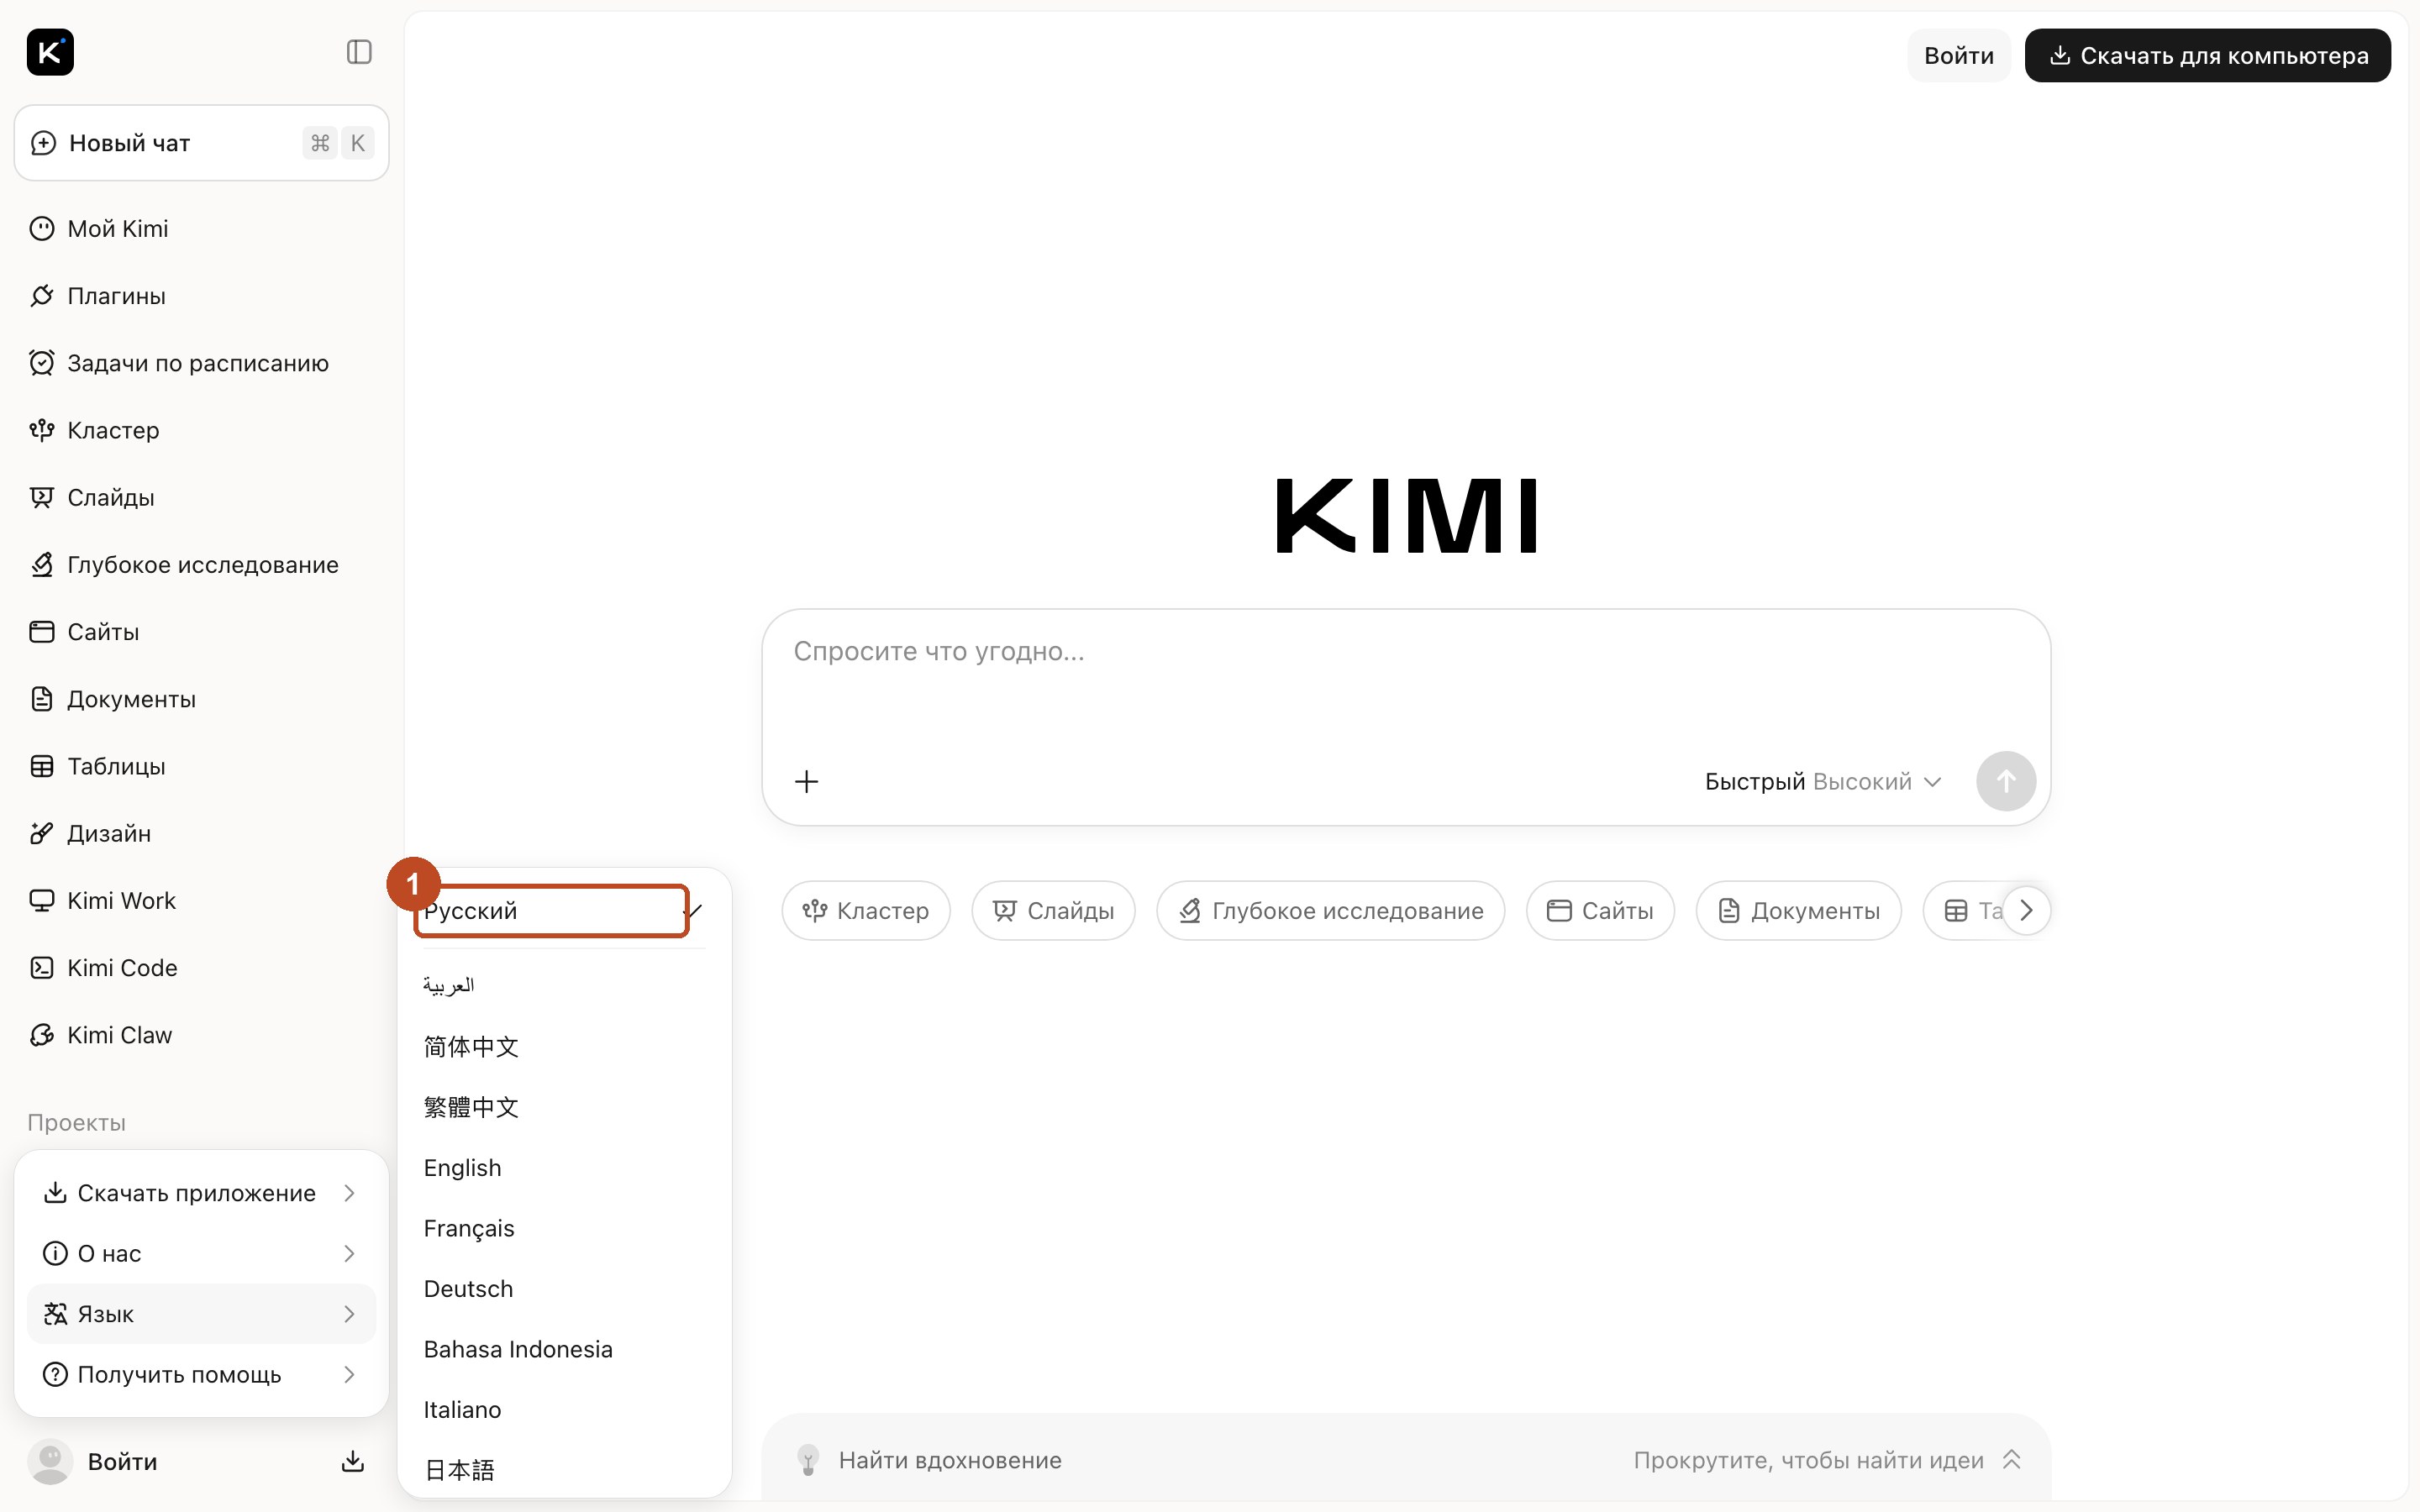
Task: Click the sidebar Слайды presentation icon
Action: click(x=42, y=497)
